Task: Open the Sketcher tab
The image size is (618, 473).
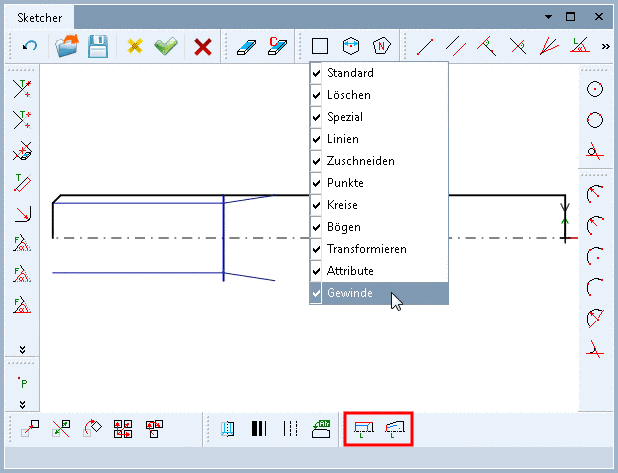Action: click(39, 18)
